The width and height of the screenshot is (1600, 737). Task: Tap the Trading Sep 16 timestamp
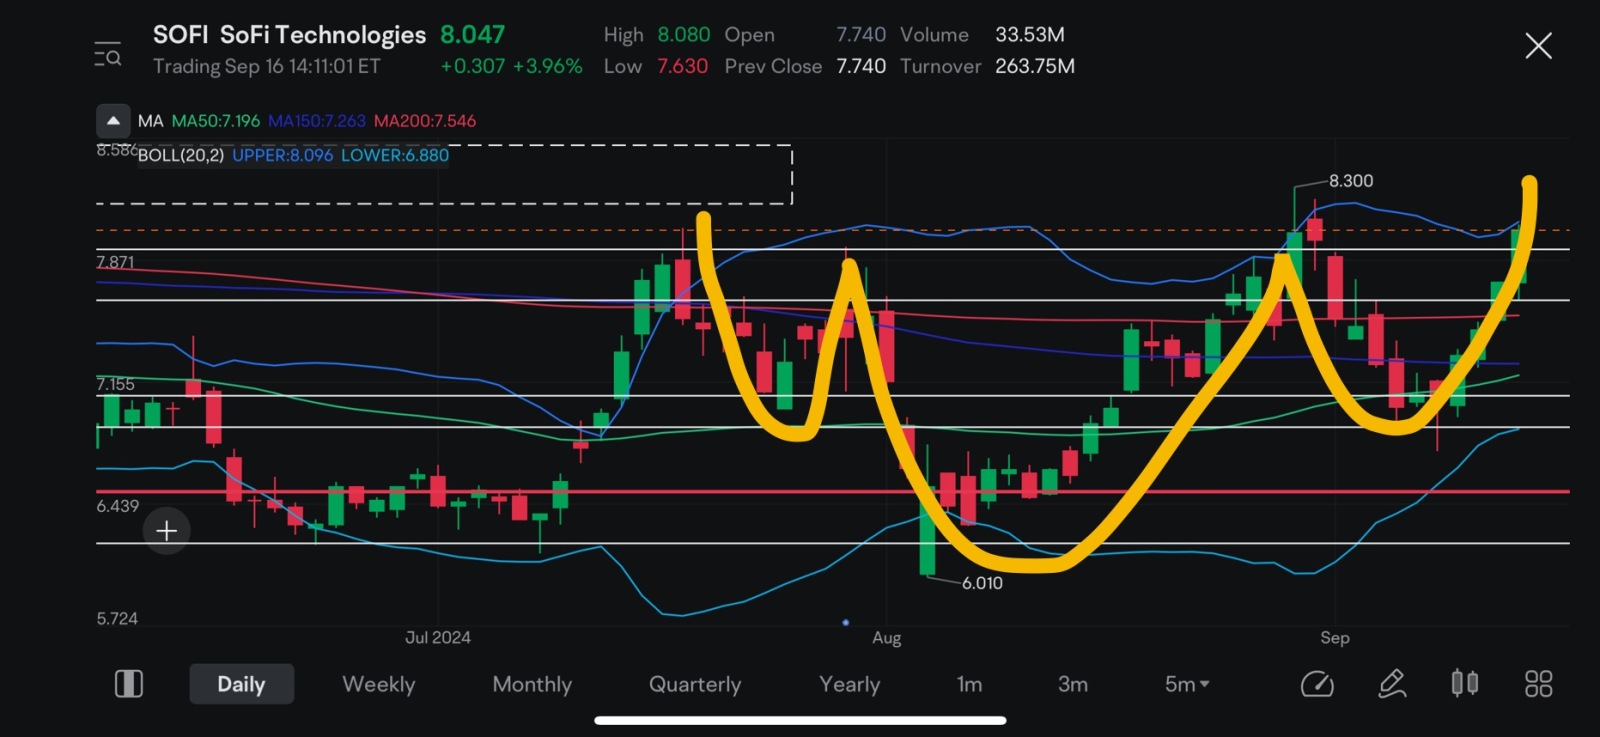(267, 66)
